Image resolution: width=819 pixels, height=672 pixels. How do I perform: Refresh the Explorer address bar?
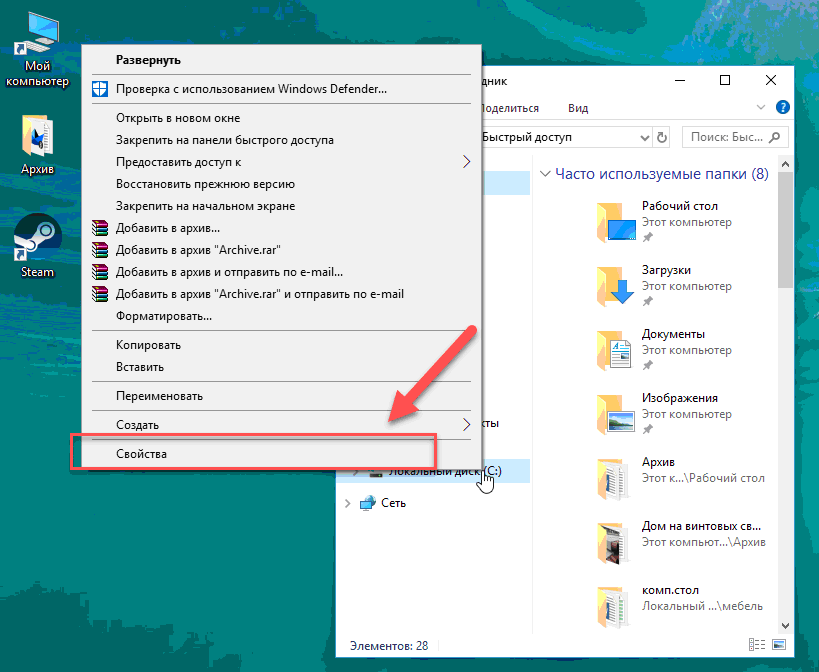click(x=662, y=137)
